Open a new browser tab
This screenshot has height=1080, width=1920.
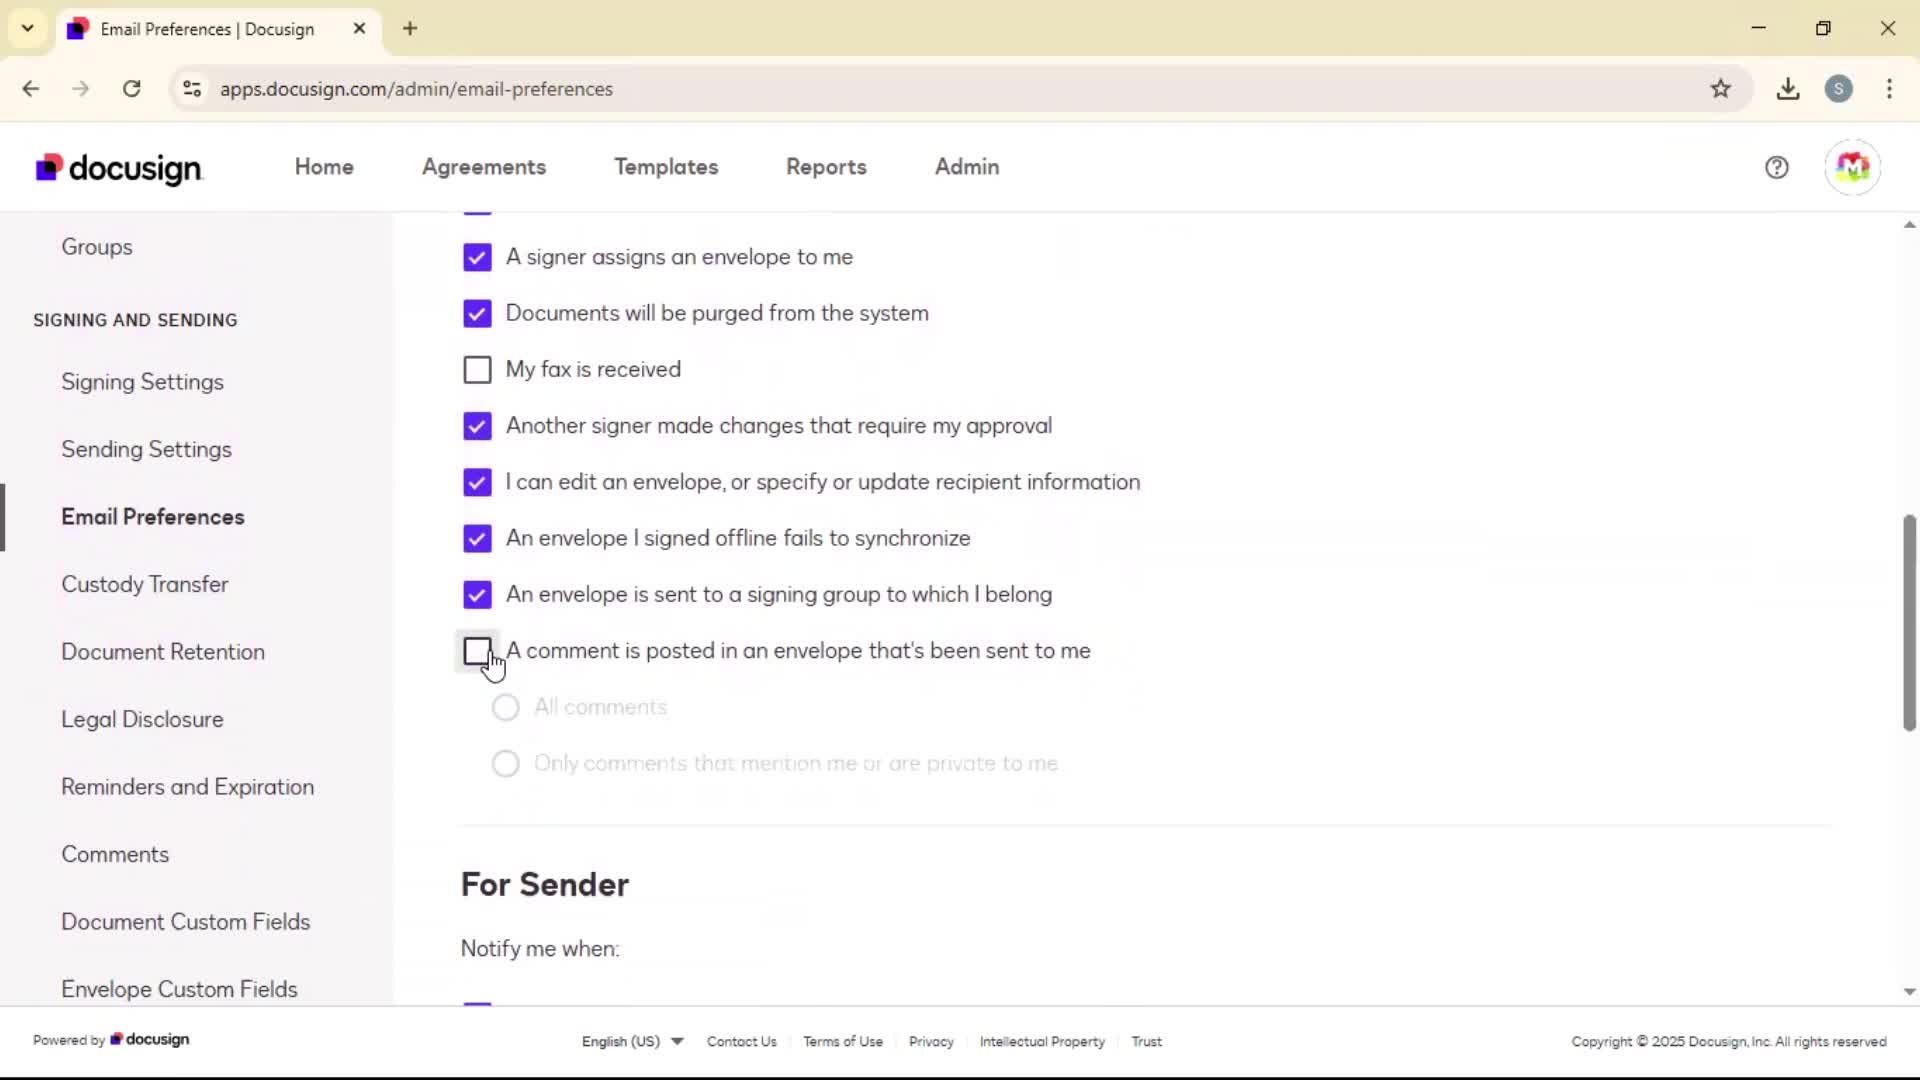410,29
